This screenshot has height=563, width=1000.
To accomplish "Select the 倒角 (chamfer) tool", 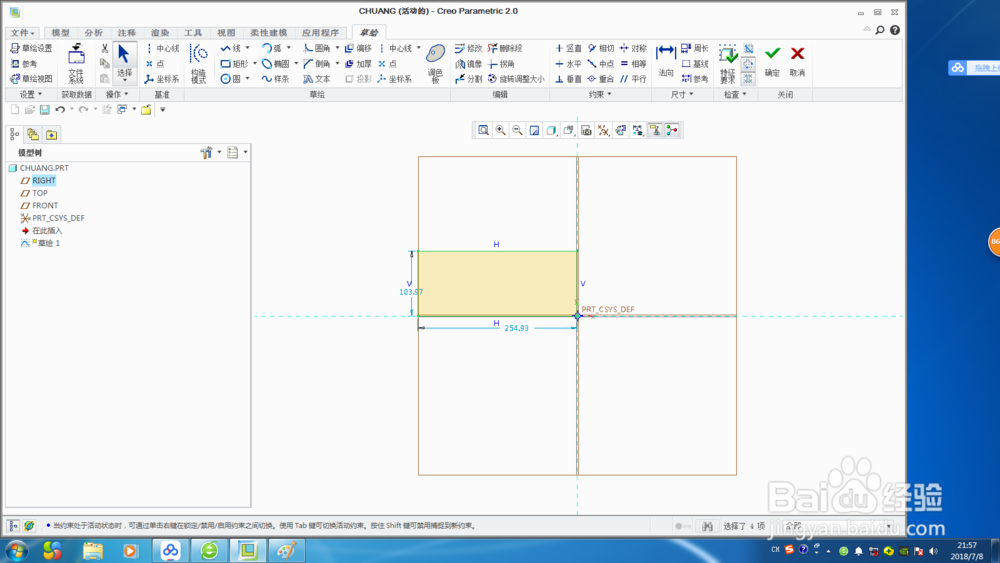I will [317, 64].
